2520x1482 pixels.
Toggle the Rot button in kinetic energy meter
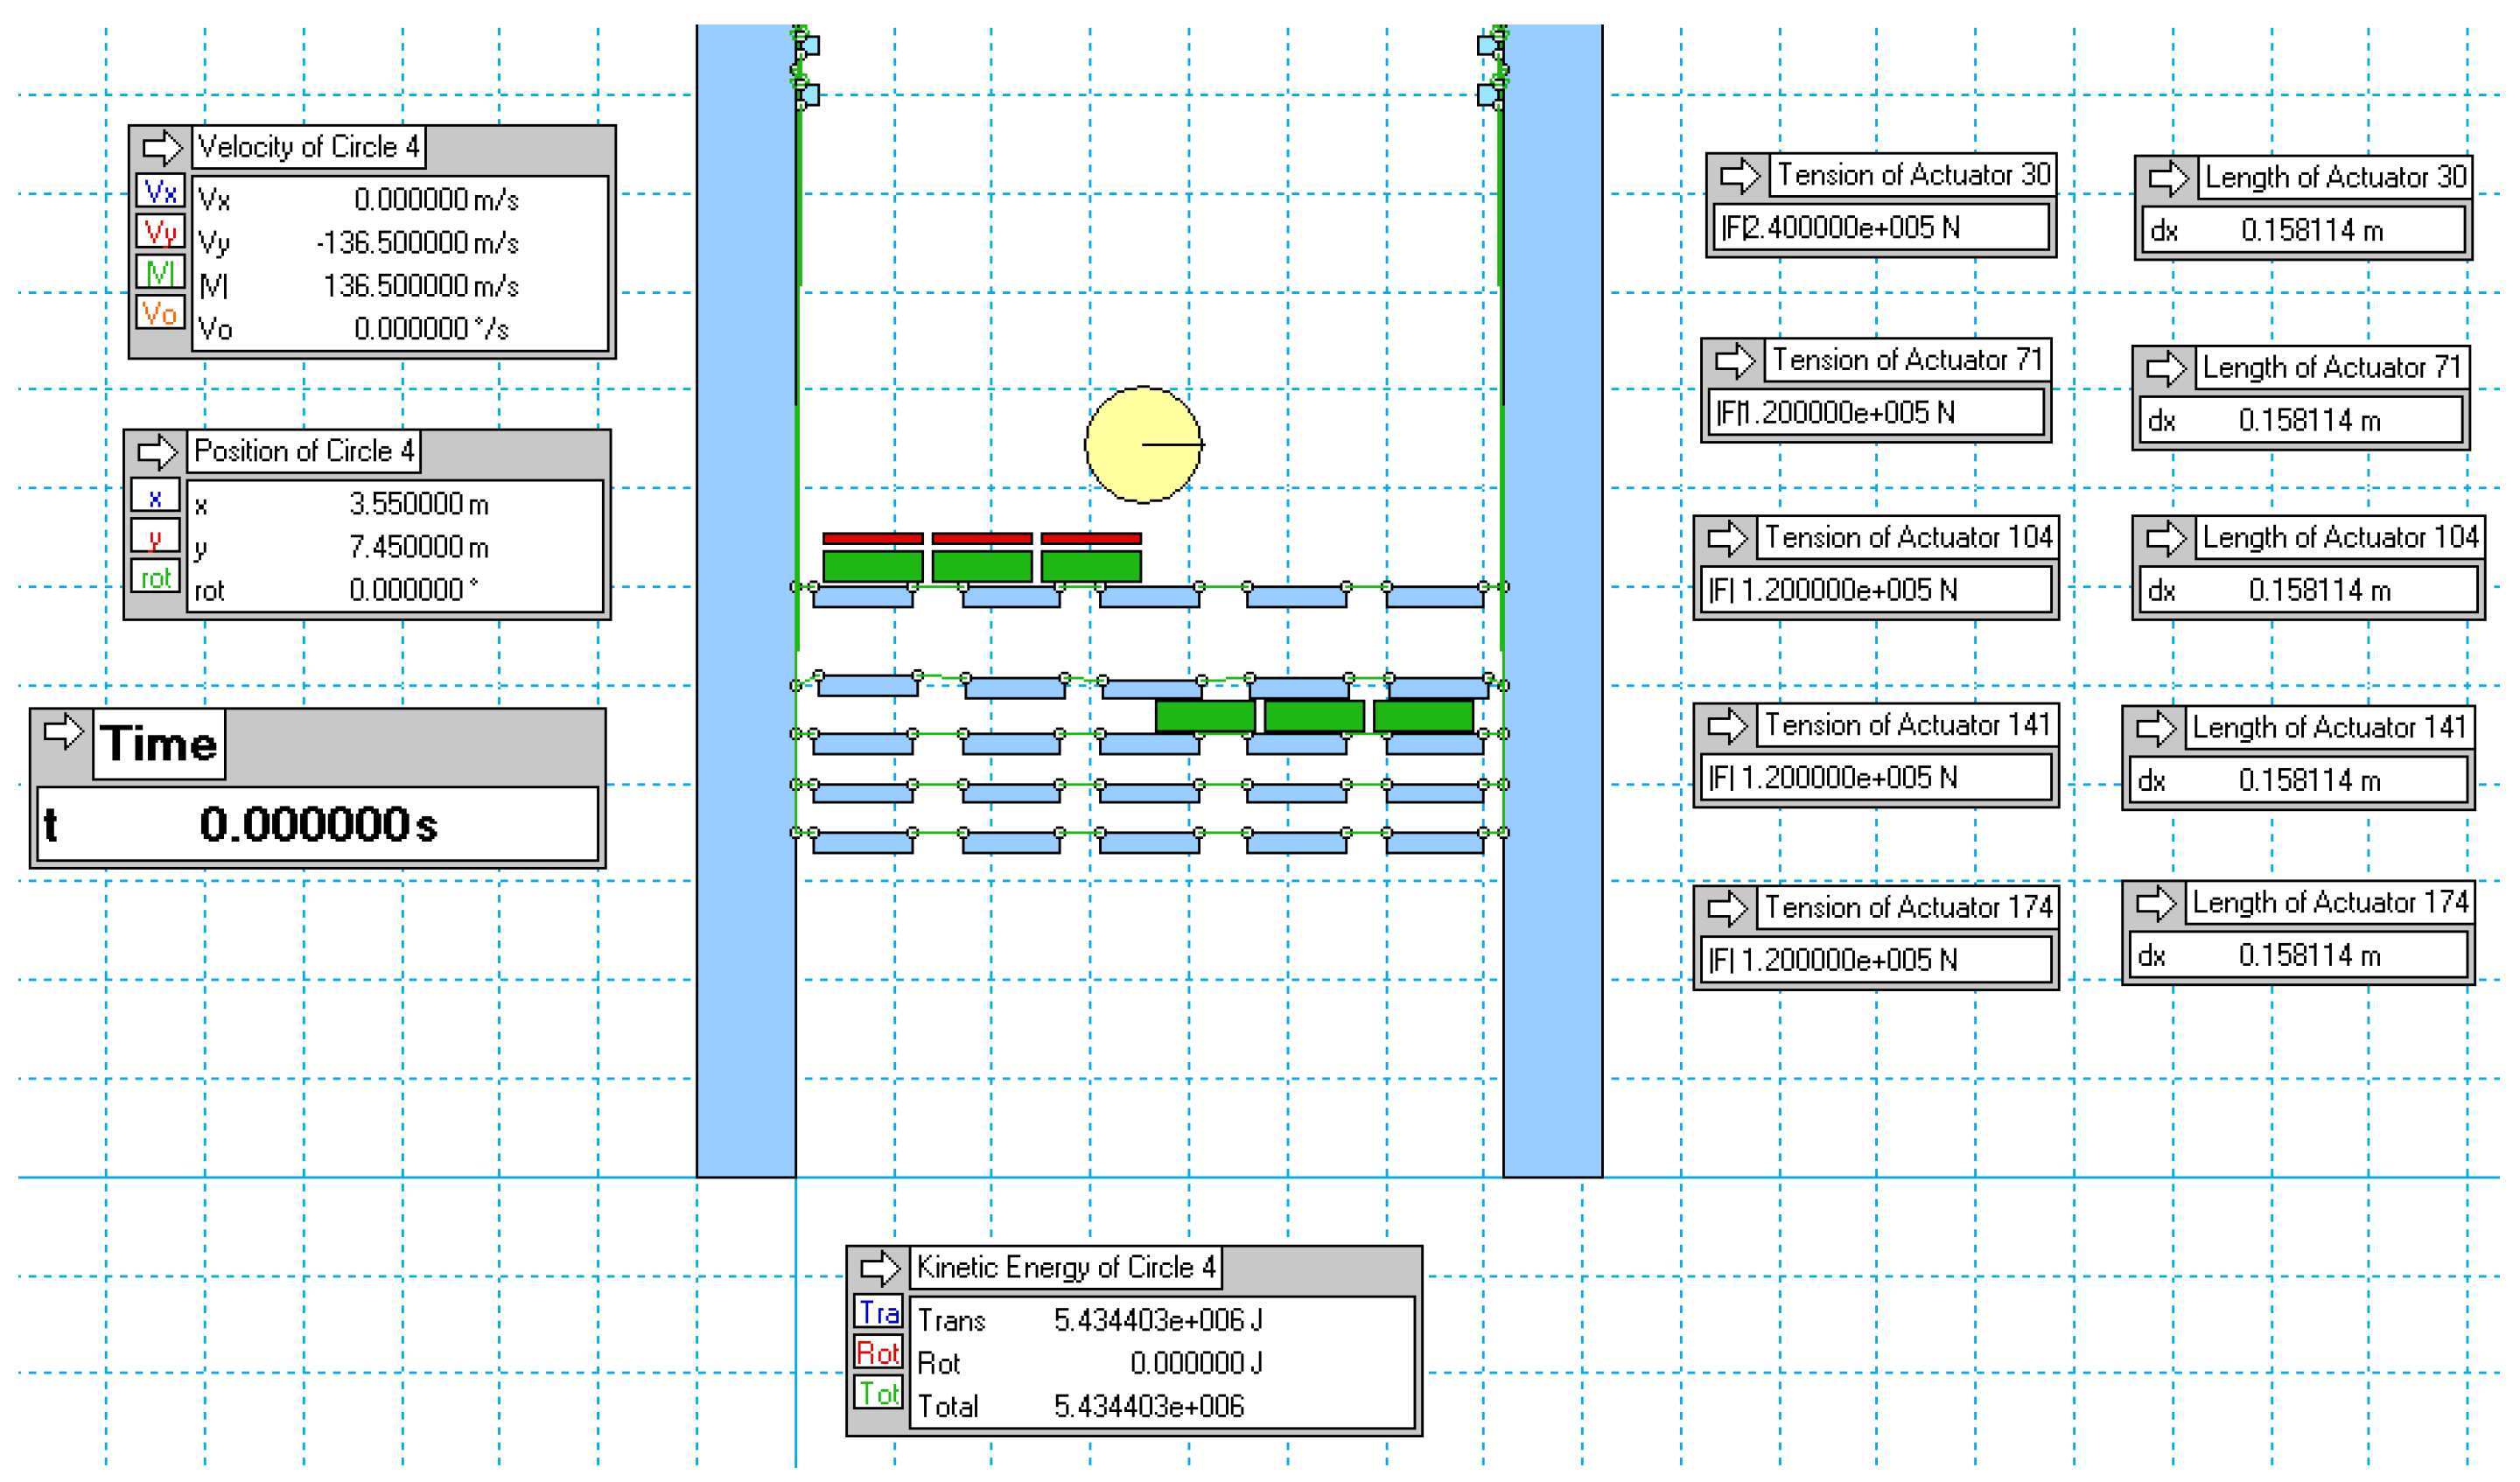click(x=879, y=1353)
